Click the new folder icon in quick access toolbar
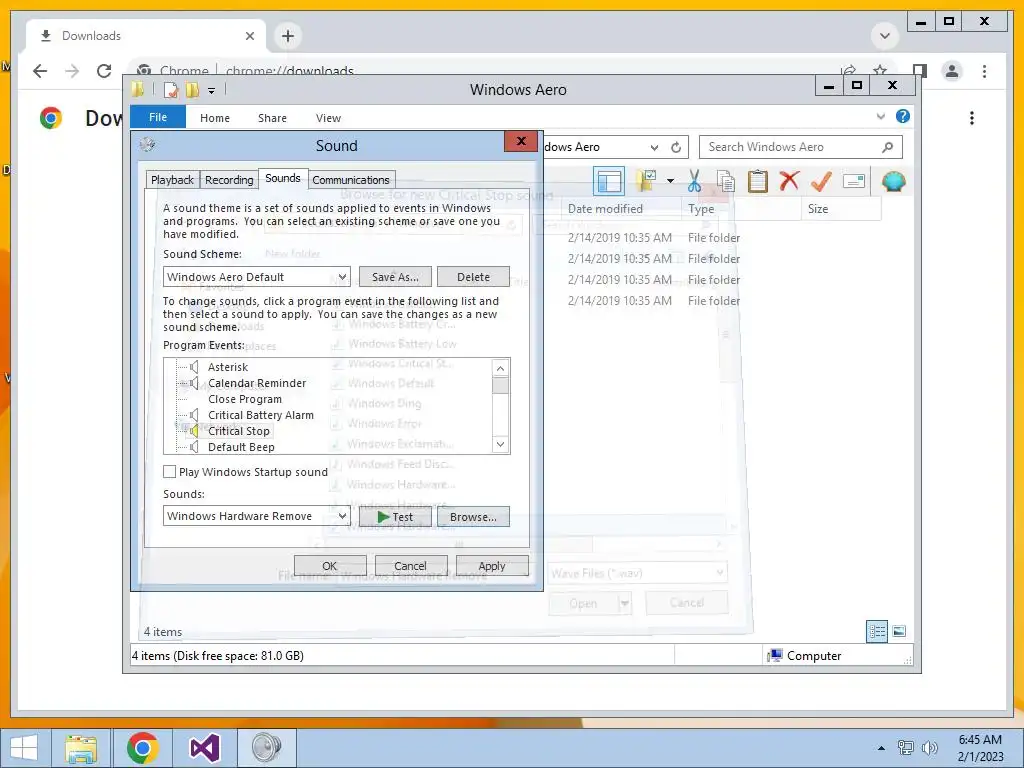The height and width of the screenshot is (768, 1024). click(x=192, y=90)
